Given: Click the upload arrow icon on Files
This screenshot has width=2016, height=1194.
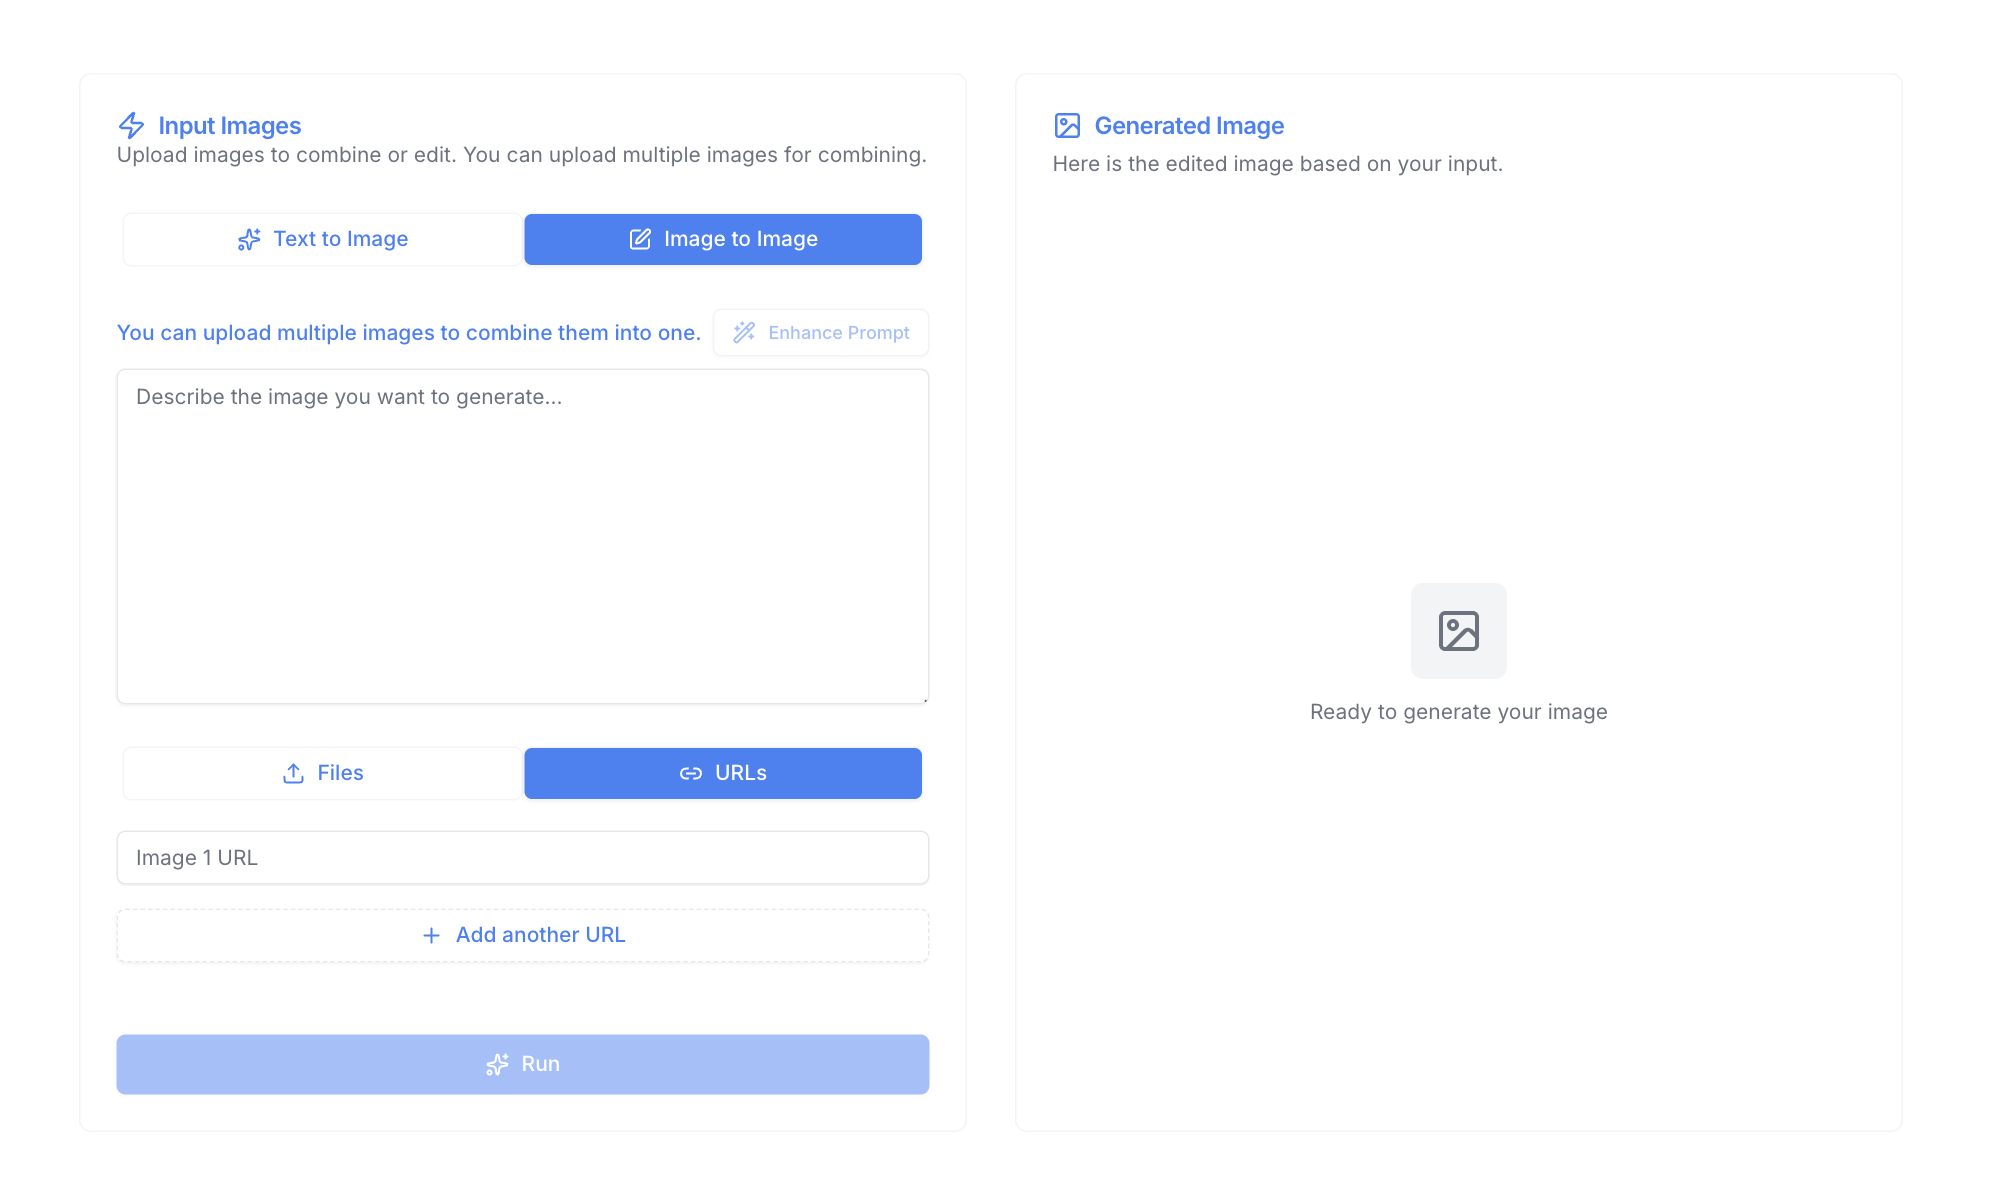Looking at the screenshot, I should coord(293,773).
